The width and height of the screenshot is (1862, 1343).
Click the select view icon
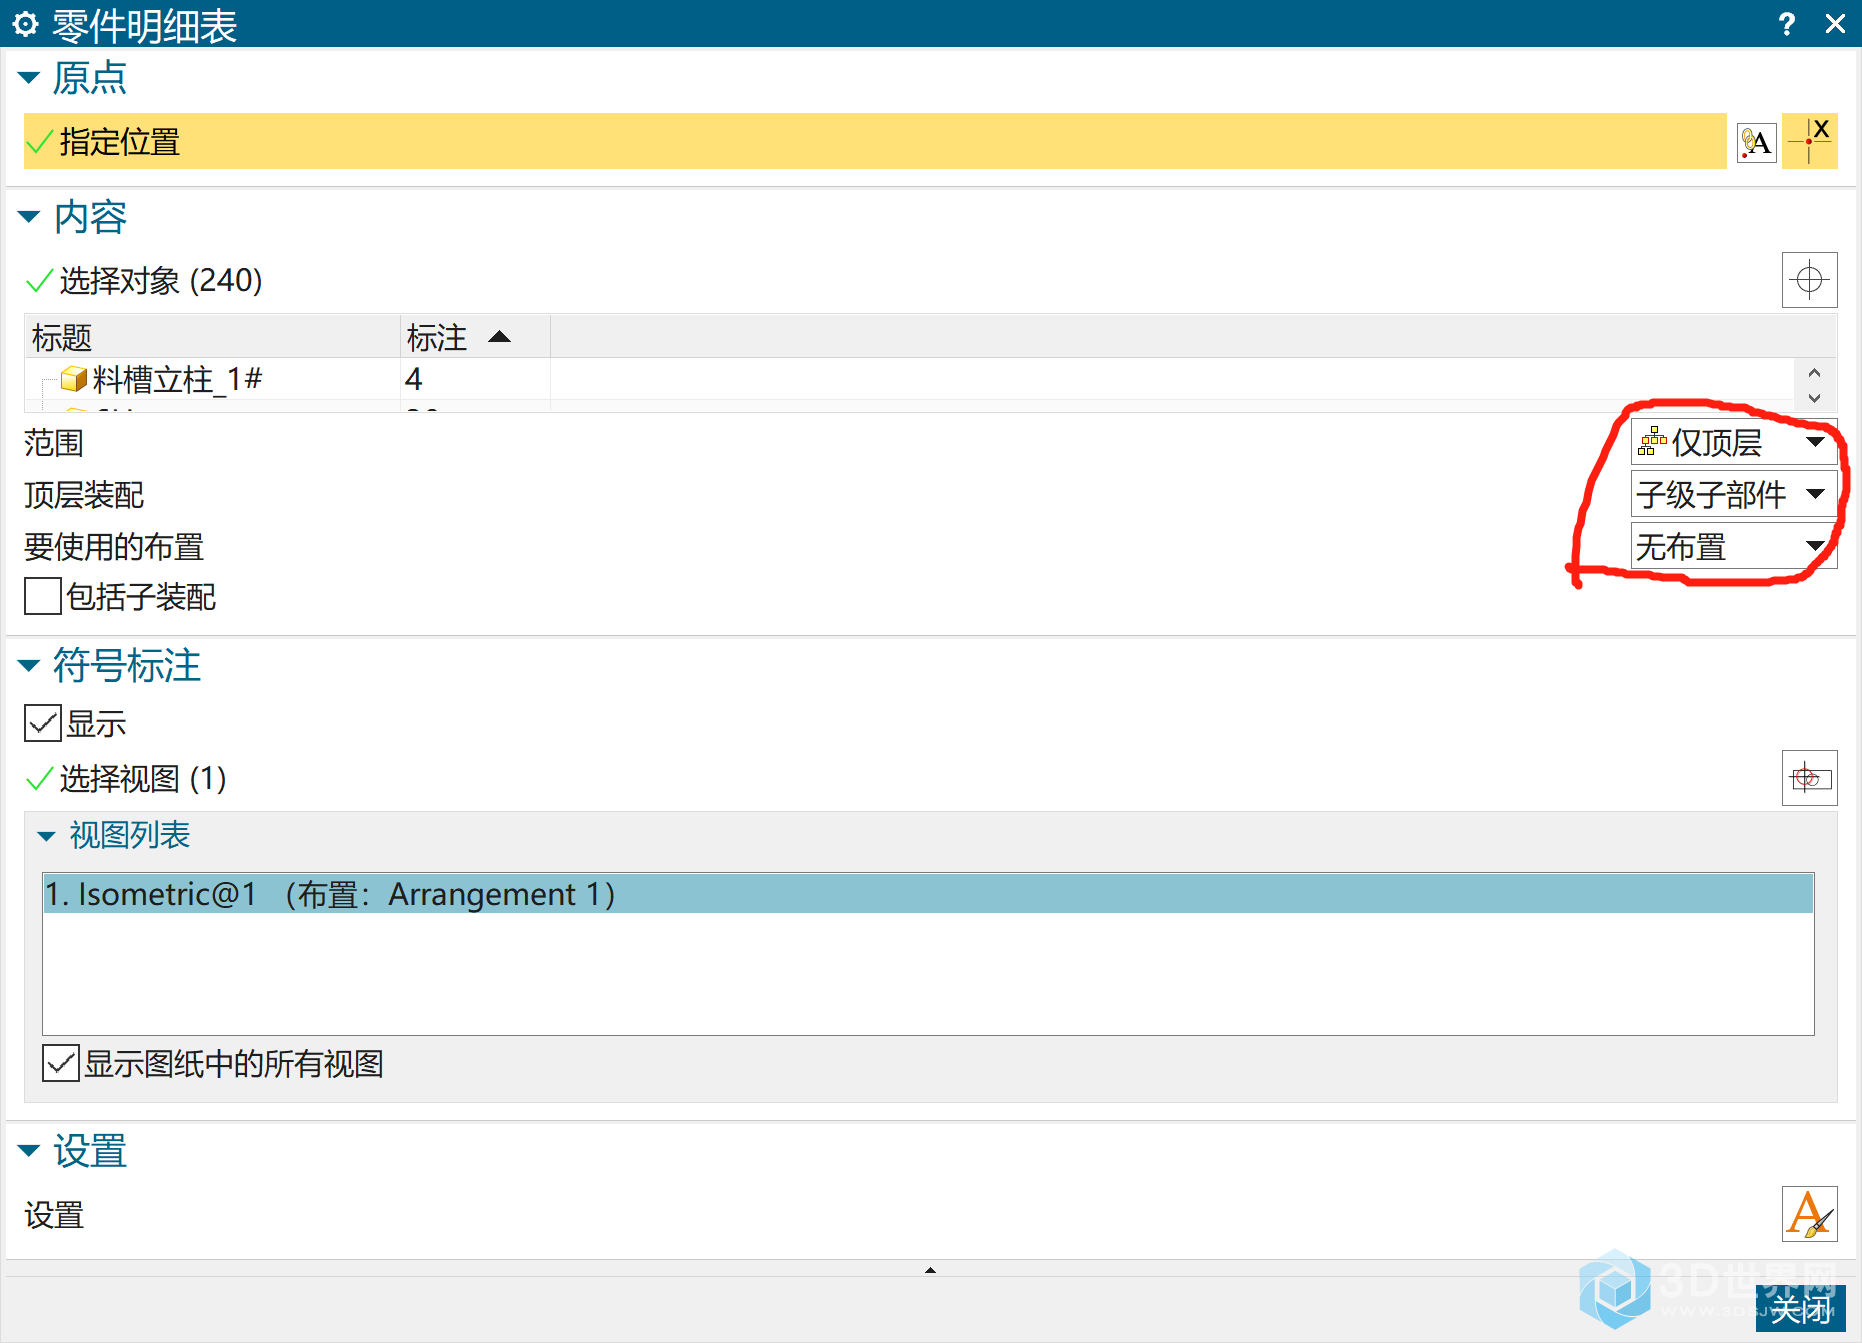point(1810,778)
